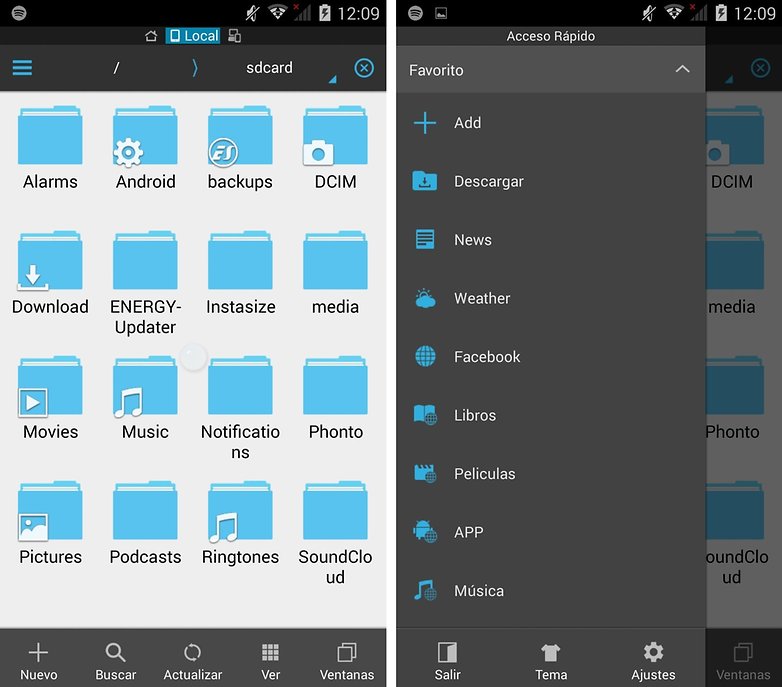782x687 pixels.
Task: Tap the home icon in top tab bar
Action: pos(151,36)
